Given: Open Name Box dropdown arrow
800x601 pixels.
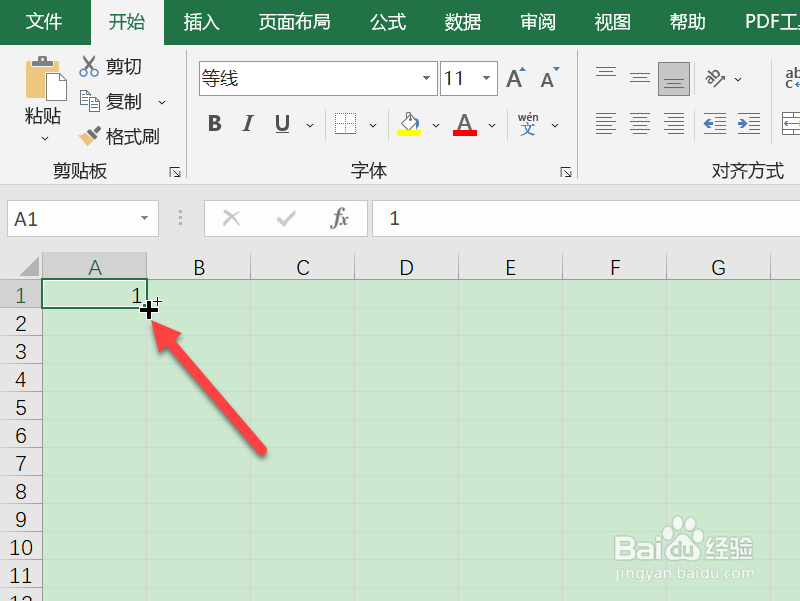Looking at the screenshot, I should (144, 218).
